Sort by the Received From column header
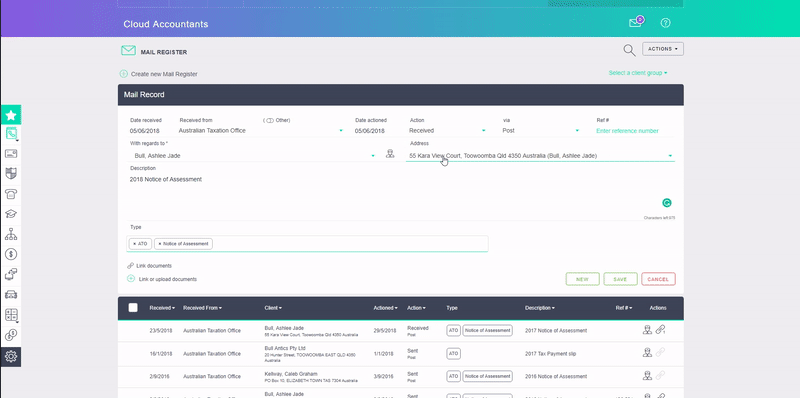The image size is (800, 398). pyautogui.click(x=203, y=308)
